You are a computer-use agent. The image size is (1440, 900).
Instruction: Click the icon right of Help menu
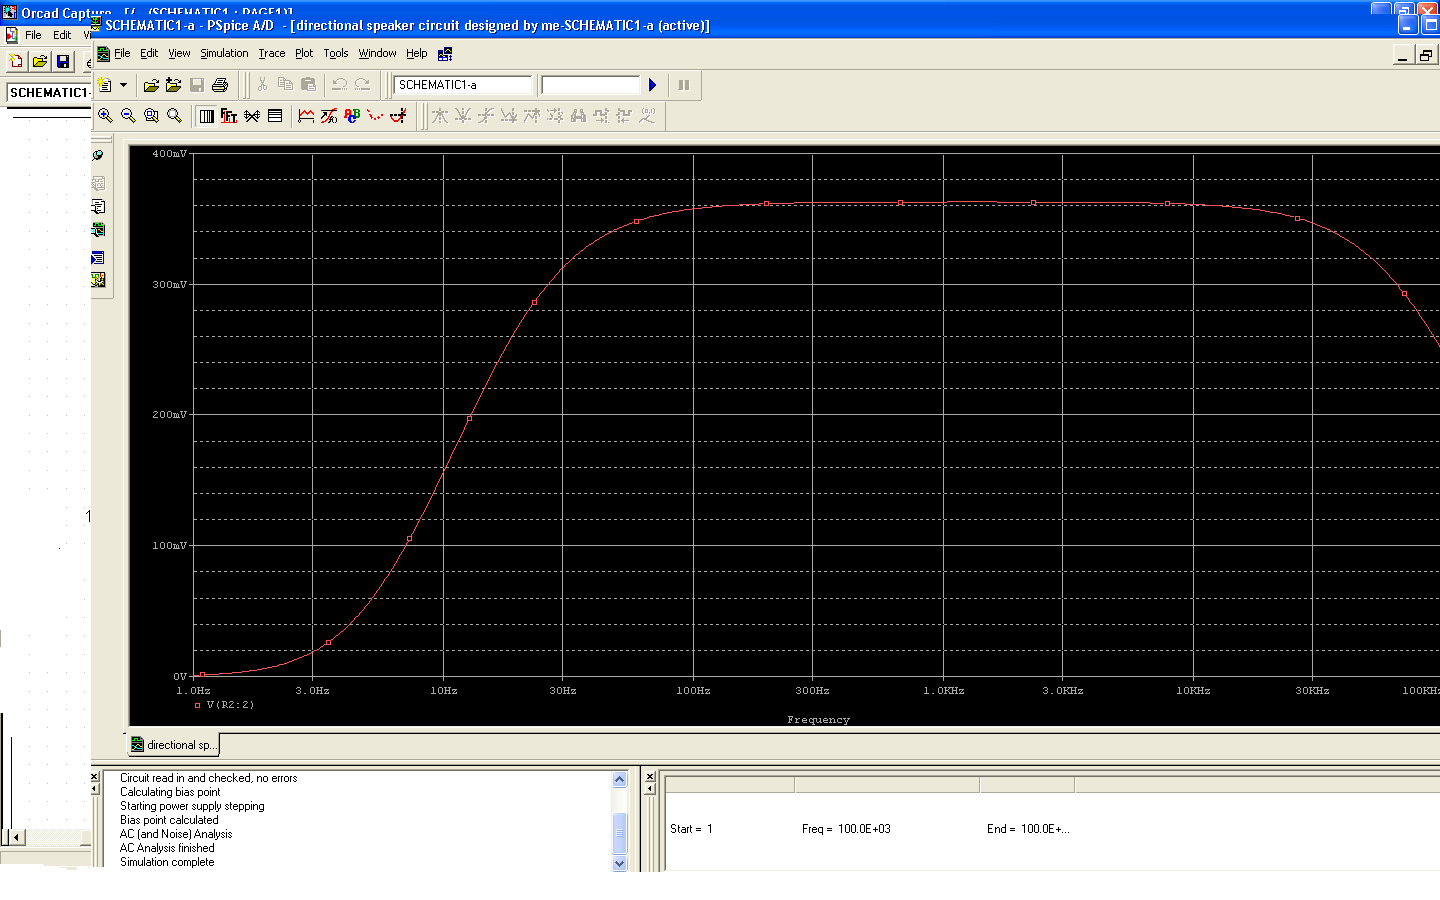click(445, 54)
